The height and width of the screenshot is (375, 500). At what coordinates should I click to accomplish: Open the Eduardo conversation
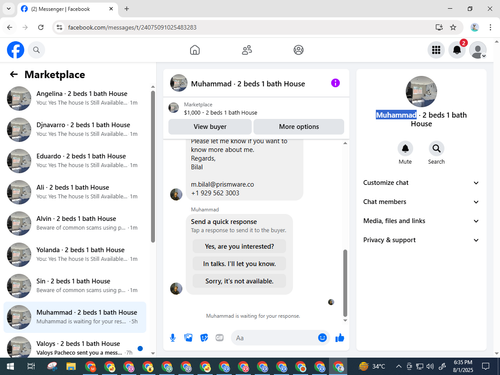click(x=75, y=161)
